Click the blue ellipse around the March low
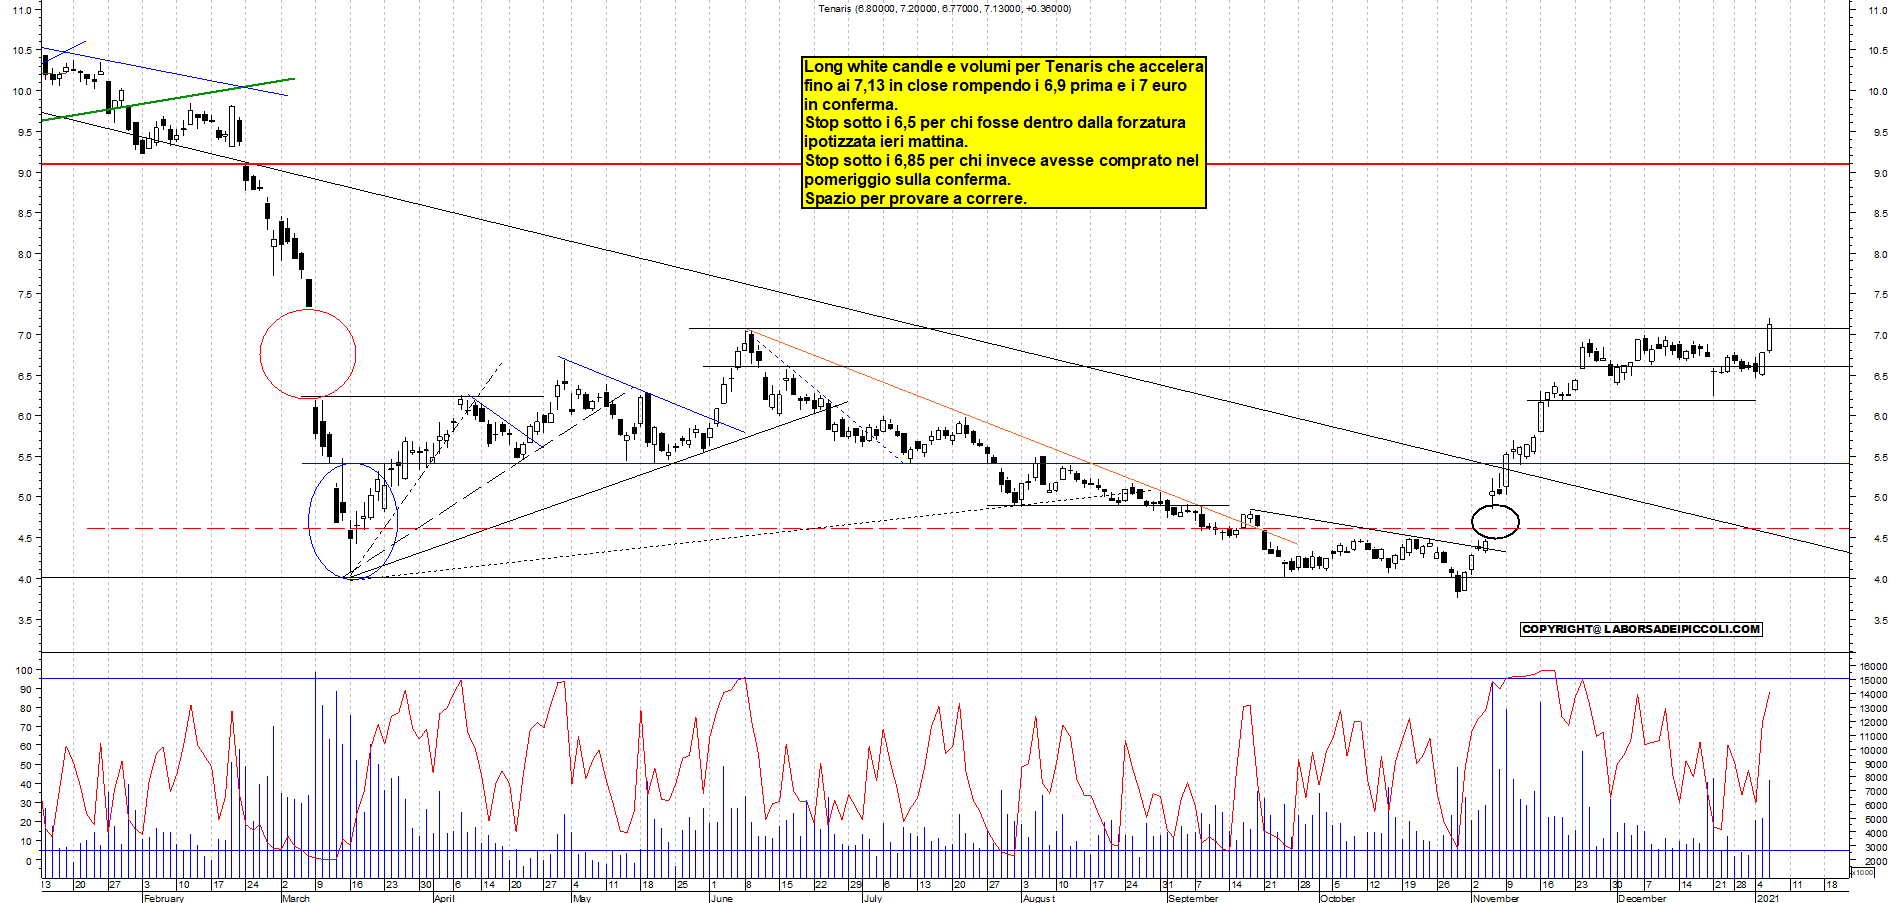This screenshot has height=903, width=1890. point(353,521)
